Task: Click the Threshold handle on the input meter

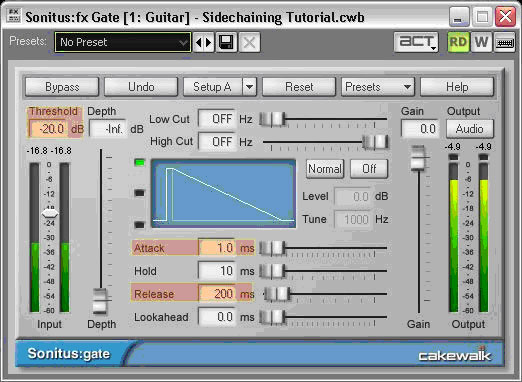Action: point(50,214)
